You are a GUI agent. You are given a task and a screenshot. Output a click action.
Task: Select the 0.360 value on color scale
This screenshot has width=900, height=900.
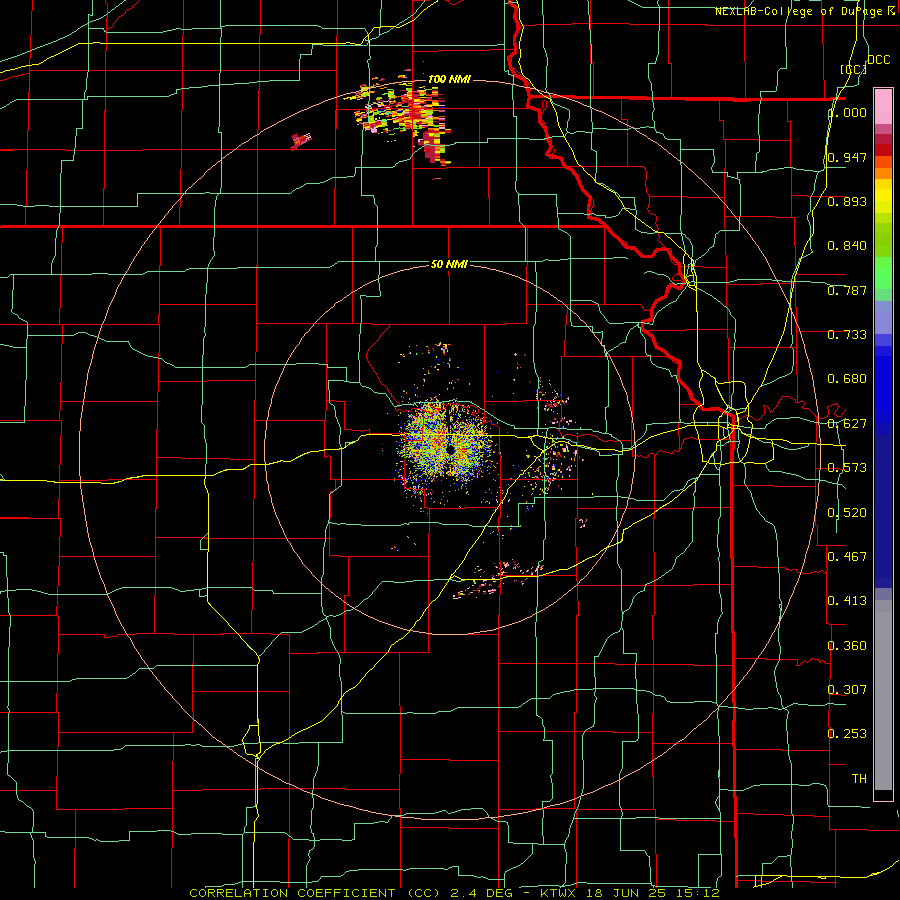point(847,646)
